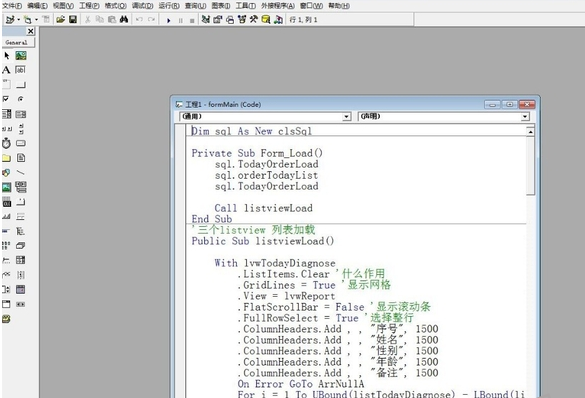Open the 视图(V) menu
The image size is (585, 398).
pos(63,6)
